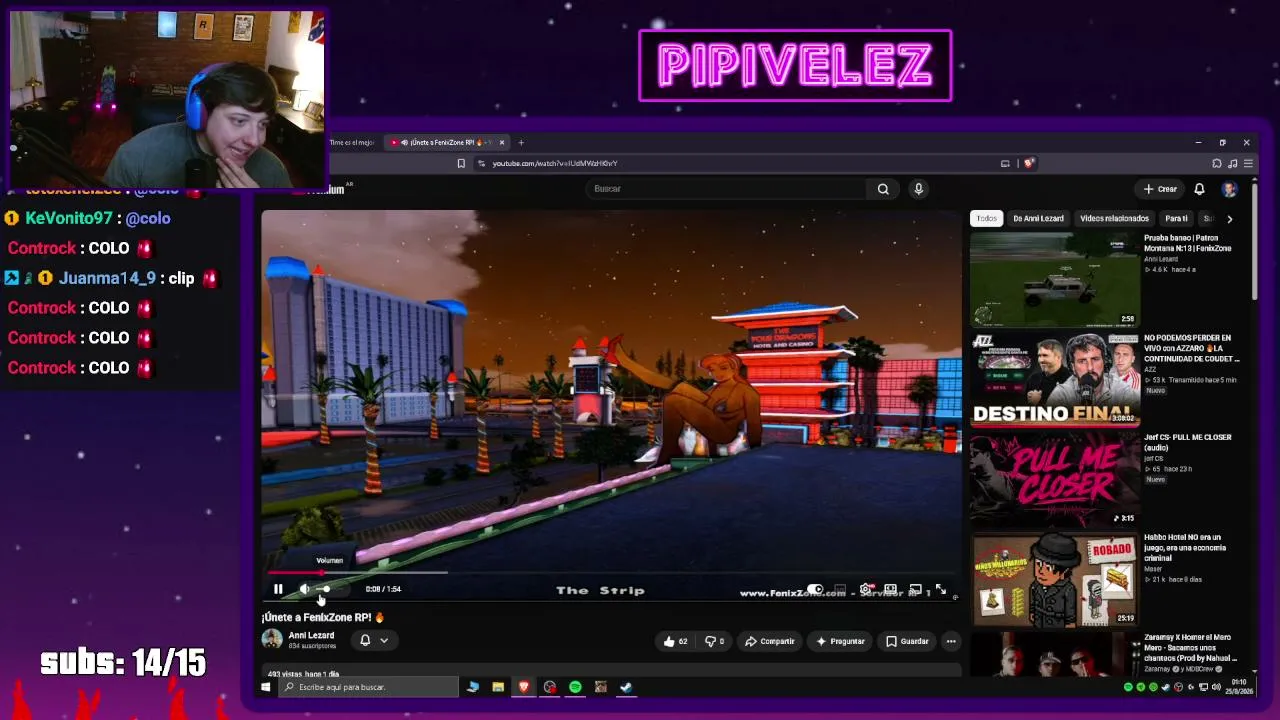Click the browser address bar URL
Viewport: 1280px width, 720px height.
555,163
